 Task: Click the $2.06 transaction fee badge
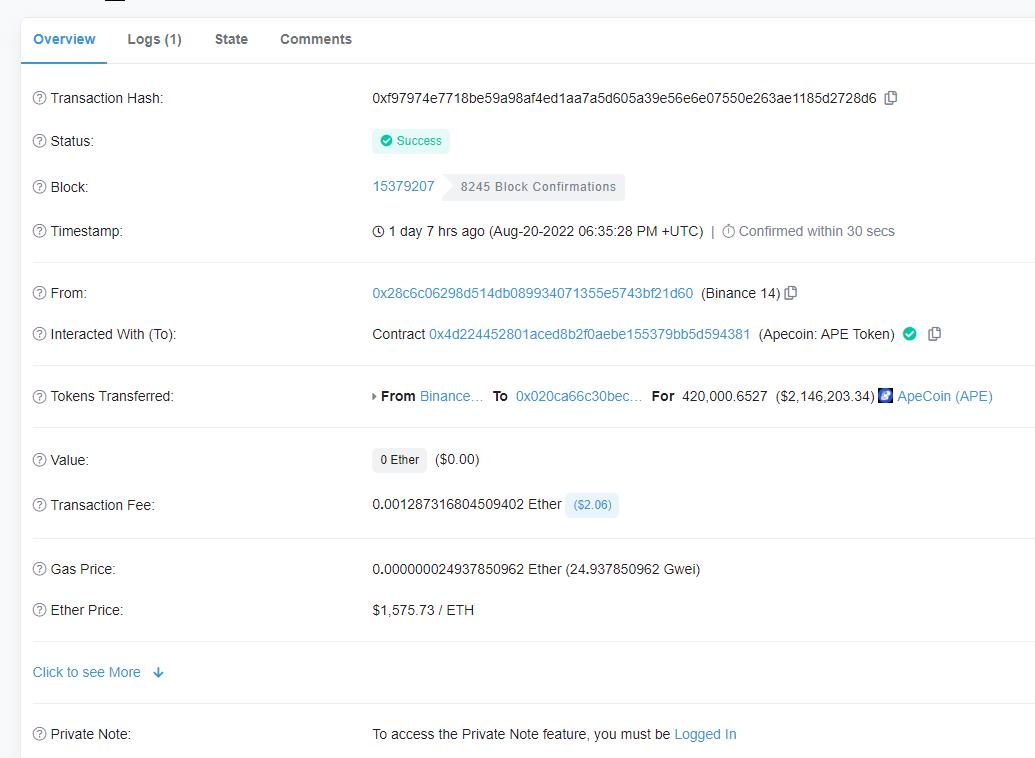[x=592, y=505]
